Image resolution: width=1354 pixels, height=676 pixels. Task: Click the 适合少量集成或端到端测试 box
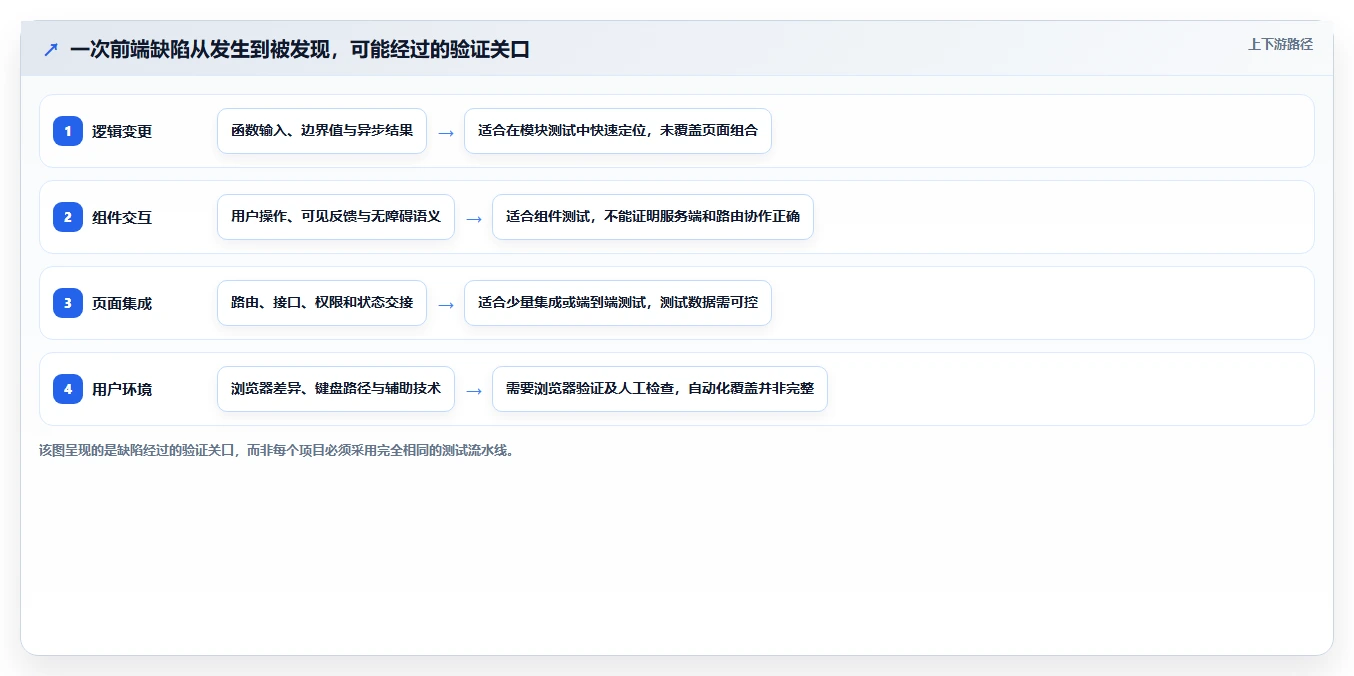click(618, 303)
